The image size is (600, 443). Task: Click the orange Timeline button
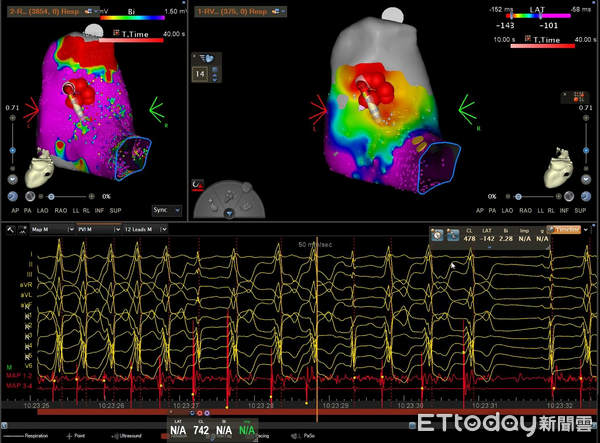coord(564,230)
